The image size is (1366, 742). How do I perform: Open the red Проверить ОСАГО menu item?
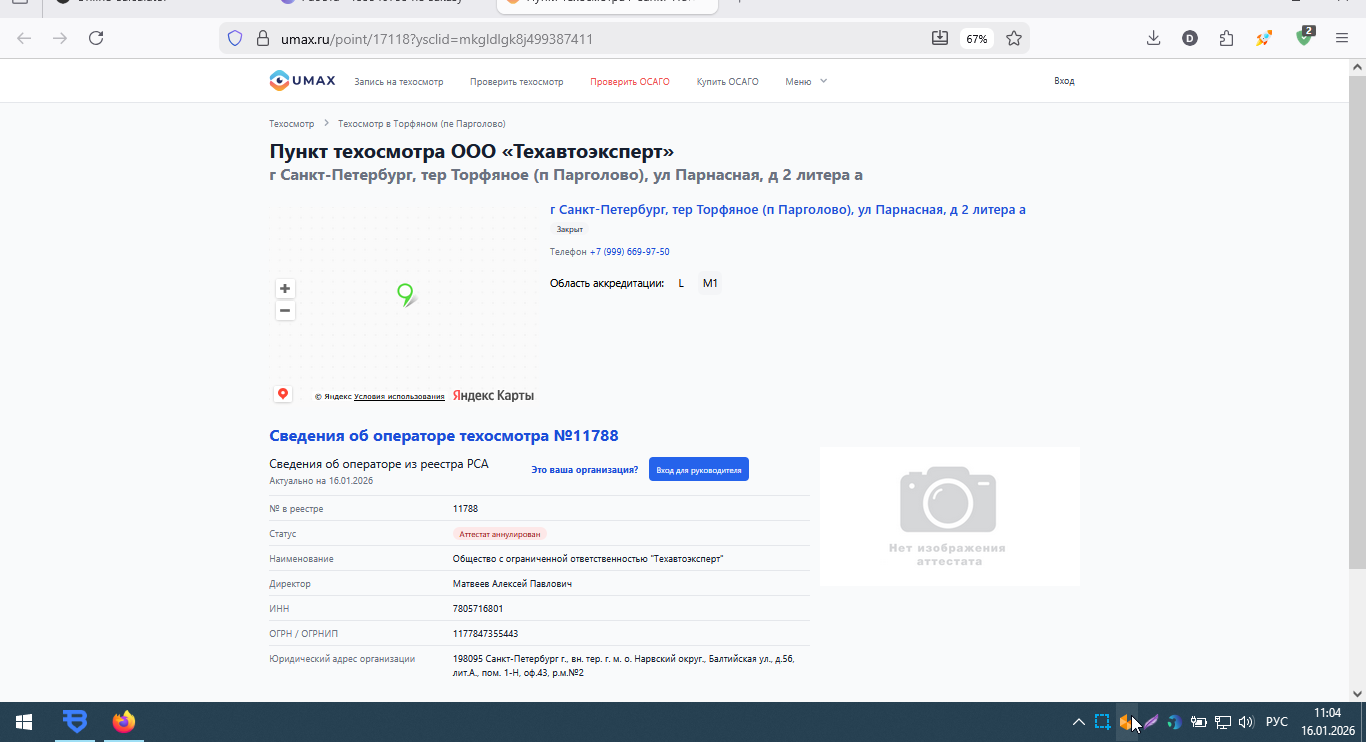[x=630, y=82]
